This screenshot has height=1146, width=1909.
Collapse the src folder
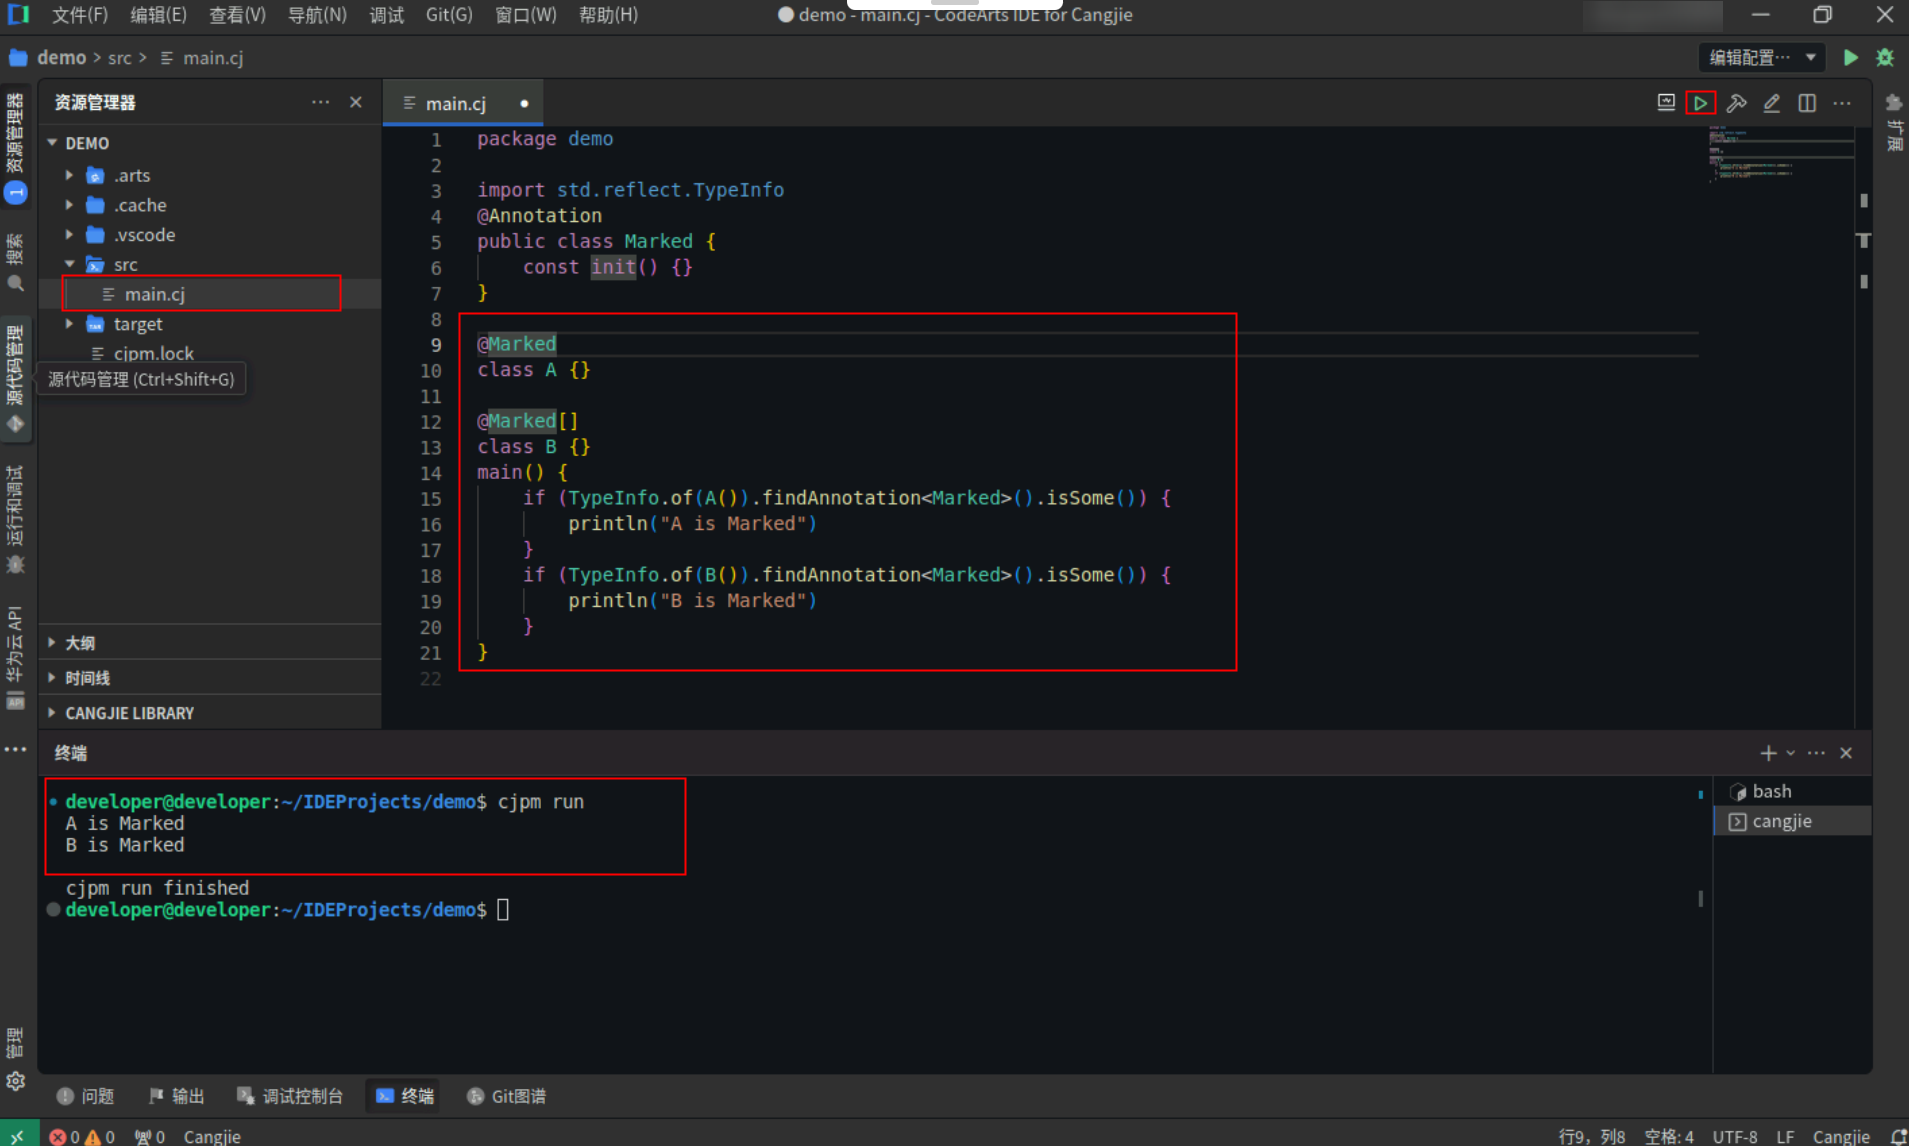(x=69, y=264)
